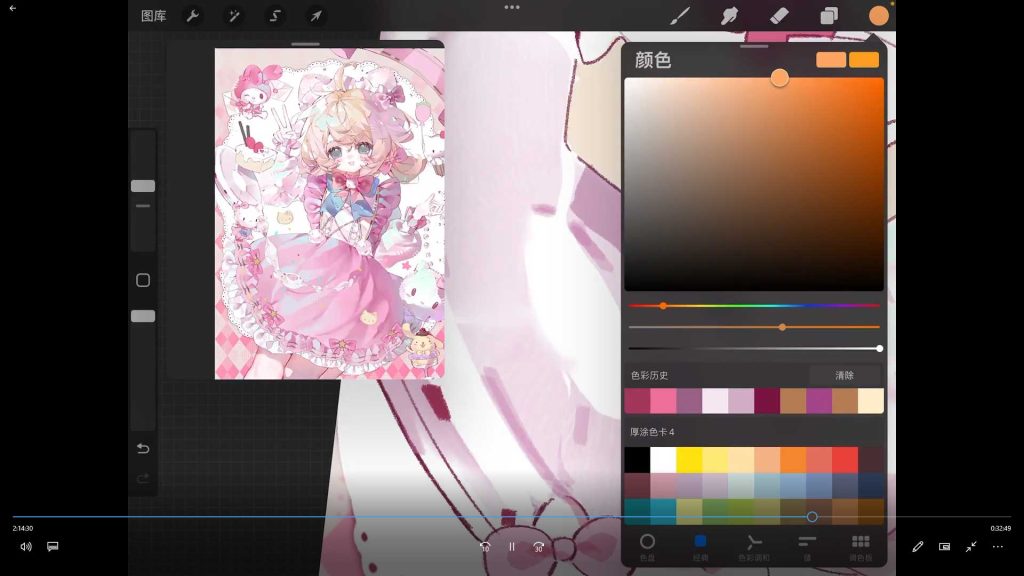Choose the black palette swatch
Image resolution: width=1024 pixels, height=576 pixels.
click(x=637, y=460)
